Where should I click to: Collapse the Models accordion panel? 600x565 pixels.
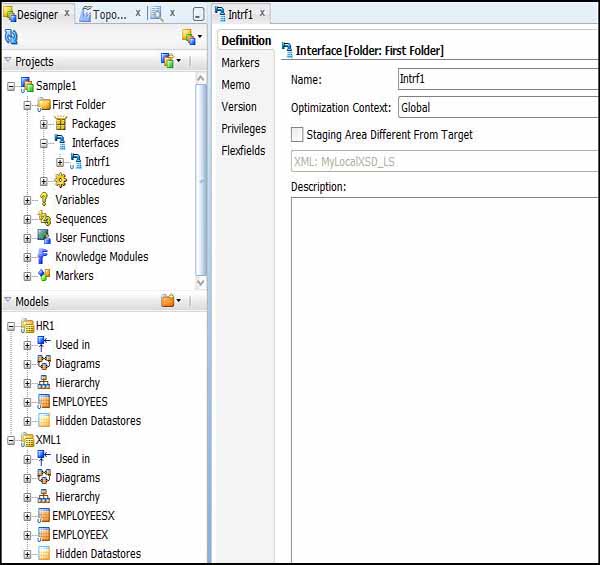8,300
